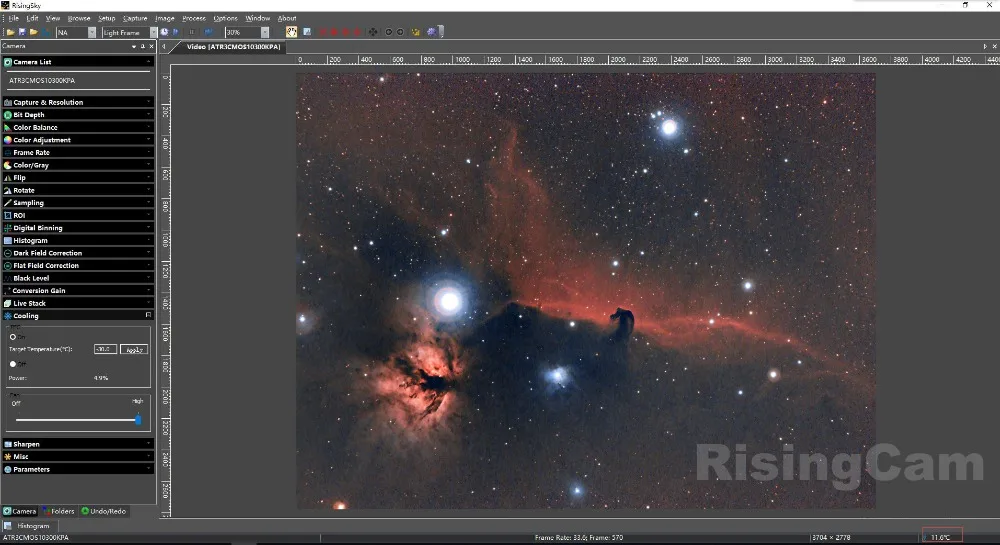Turn TEC cooling On radio button
This screenshot has height=545, width=1000.
pyautogui.click(x=13, y=336)
